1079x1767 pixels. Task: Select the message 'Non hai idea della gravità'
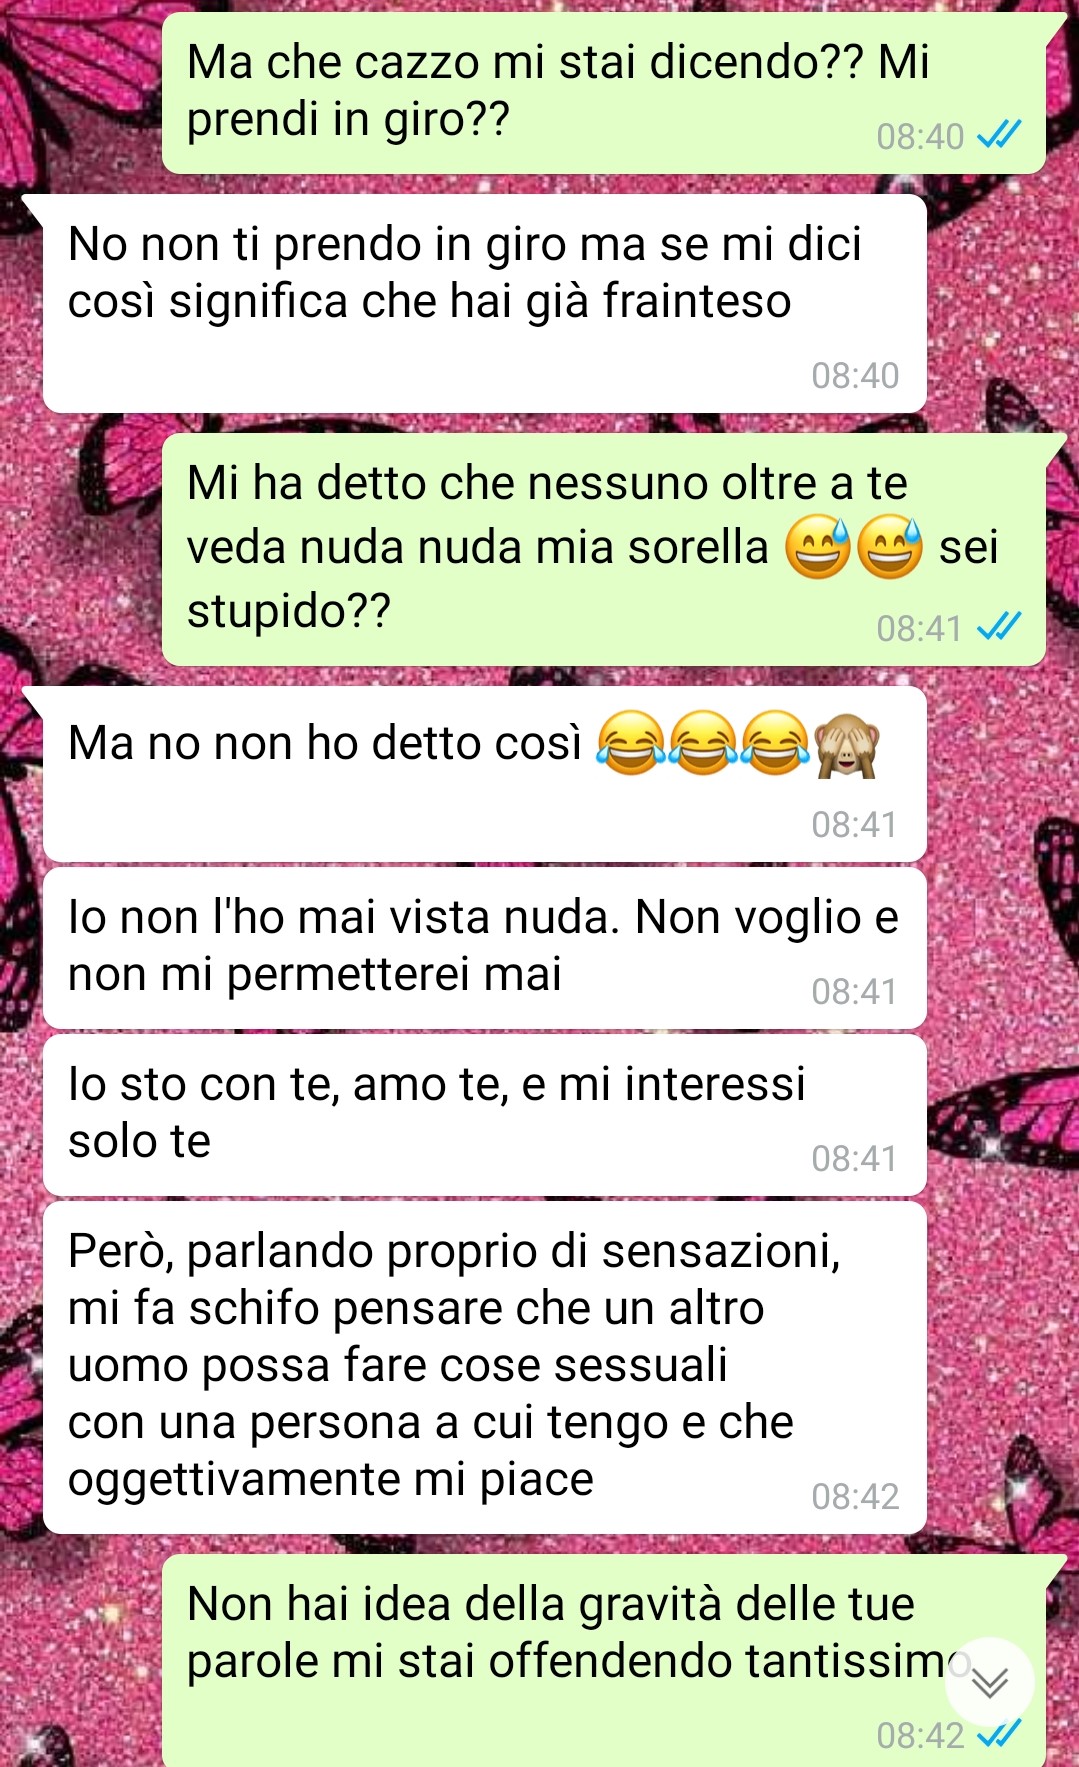click(604, 1660)
